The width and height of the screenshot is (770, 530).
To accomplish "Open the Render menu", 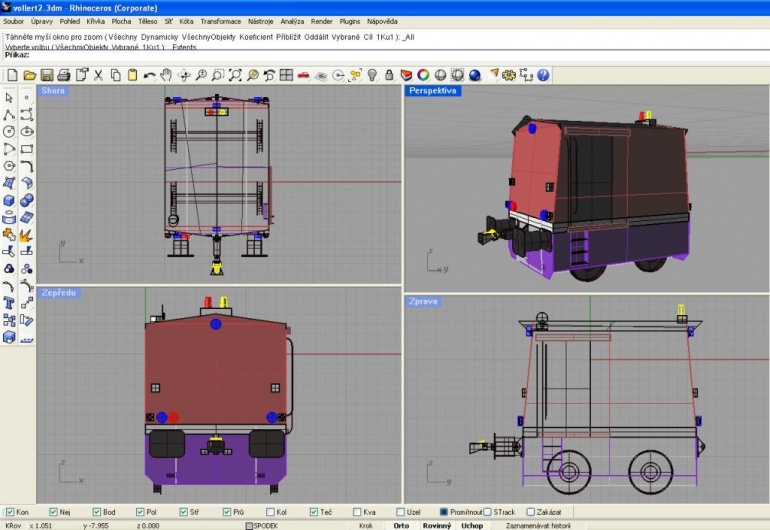I will [x=322, y=22].
